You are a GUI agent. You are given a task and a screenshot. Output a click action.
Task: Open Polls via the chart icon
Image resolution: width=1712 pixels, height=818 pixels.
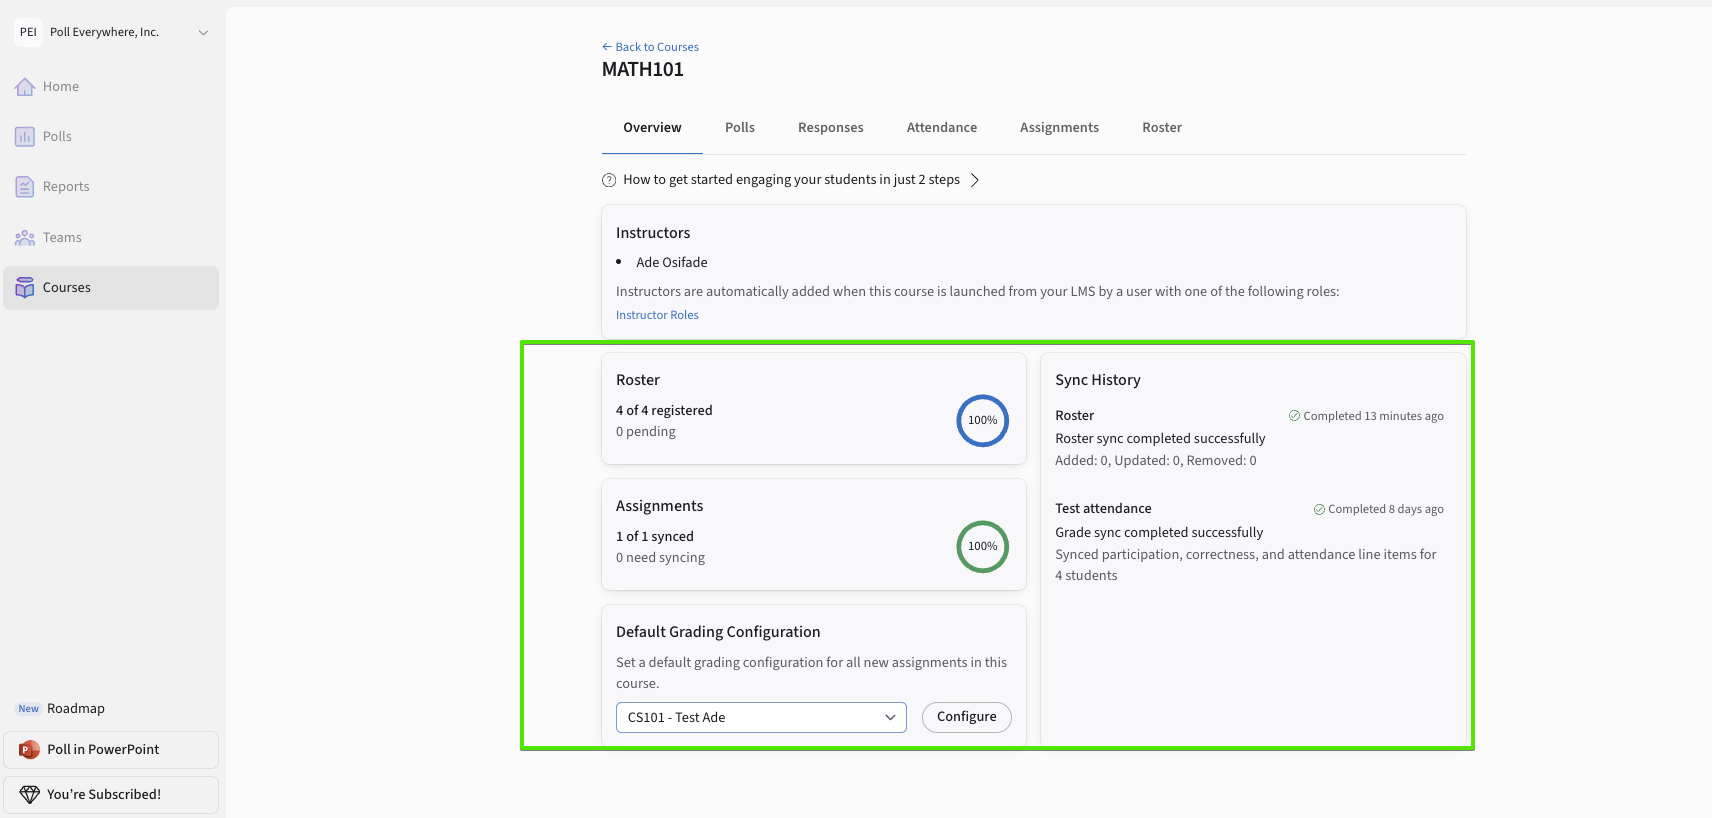[25, 137]
